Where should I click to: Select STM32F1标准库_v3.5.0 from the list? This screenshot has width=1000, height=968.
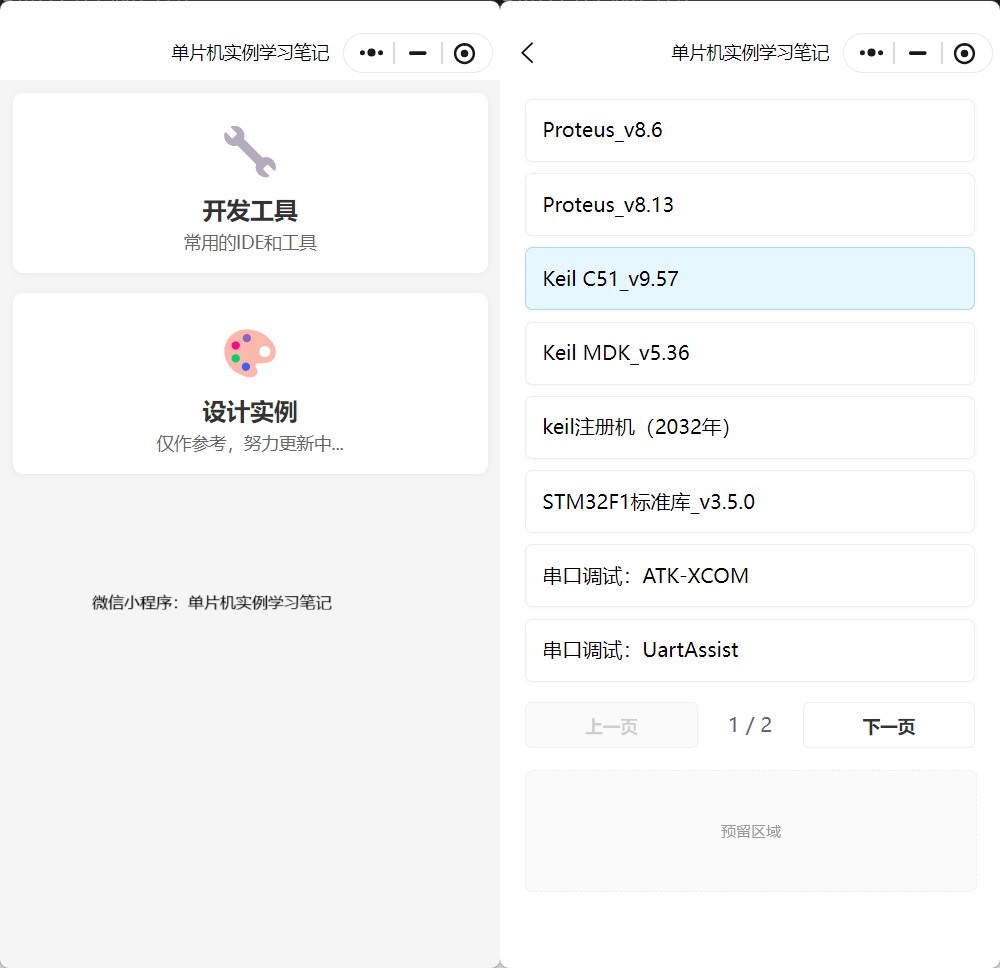[749, 501]
